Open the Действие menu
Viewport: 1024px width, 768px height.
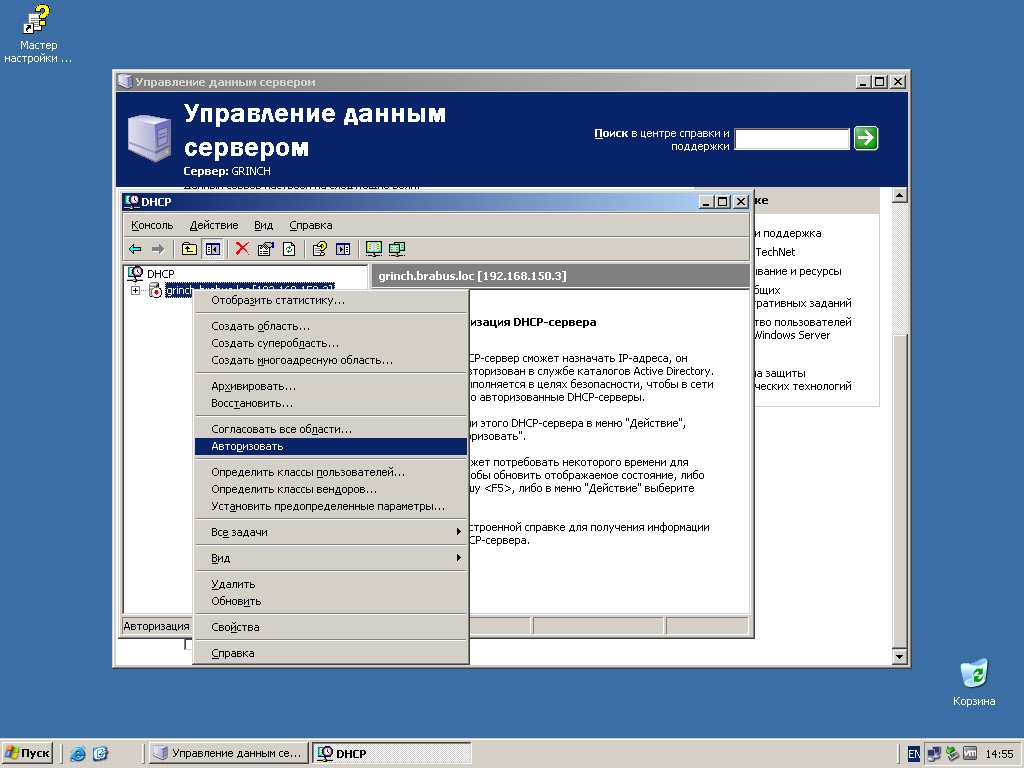214,225
